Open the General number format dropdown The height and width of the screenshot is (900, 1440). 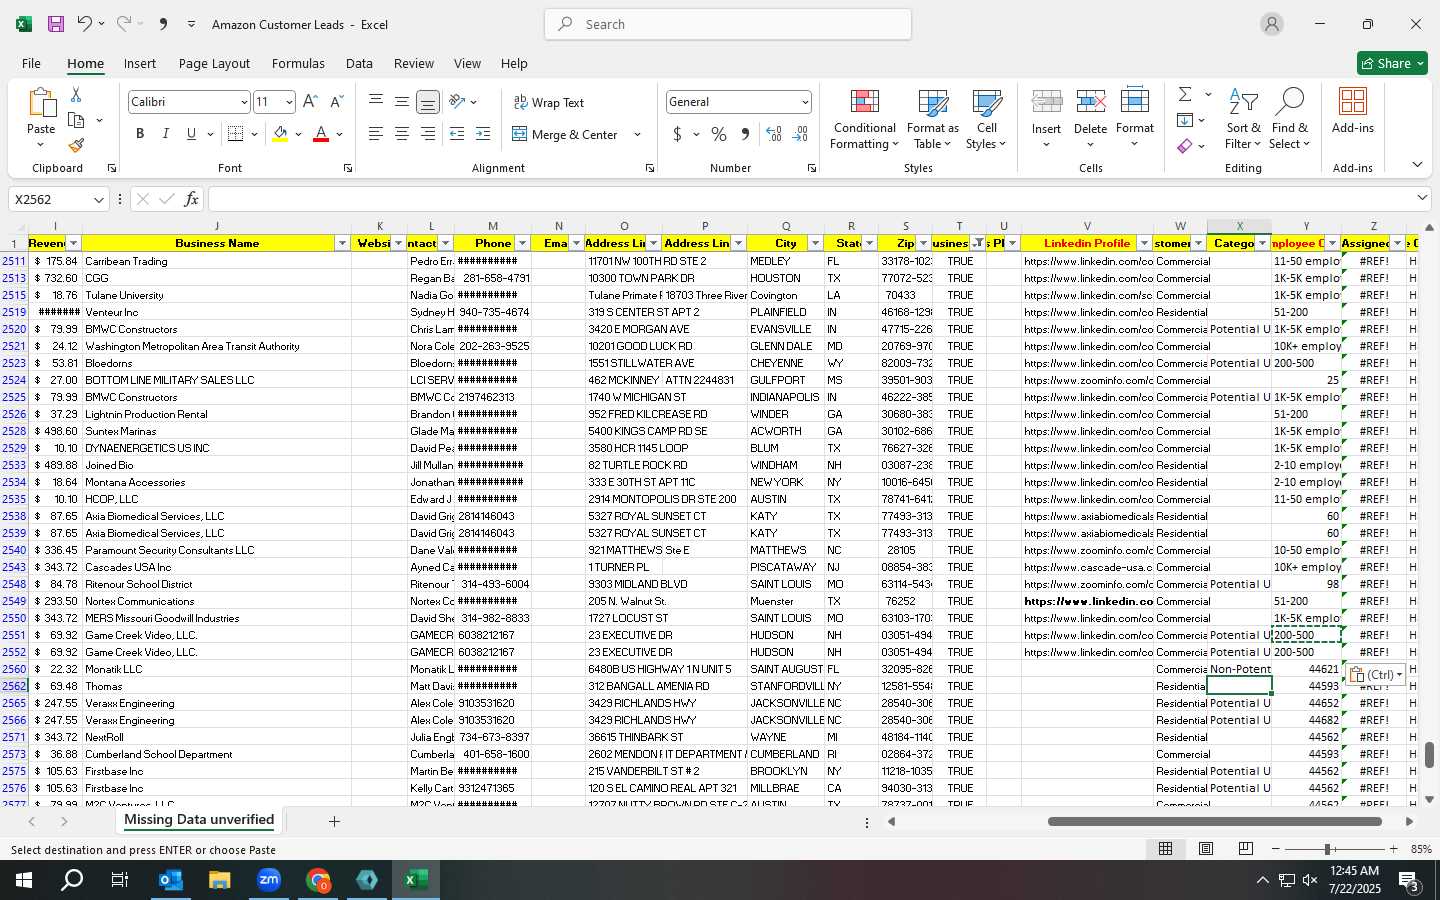(x=805, y=102)
